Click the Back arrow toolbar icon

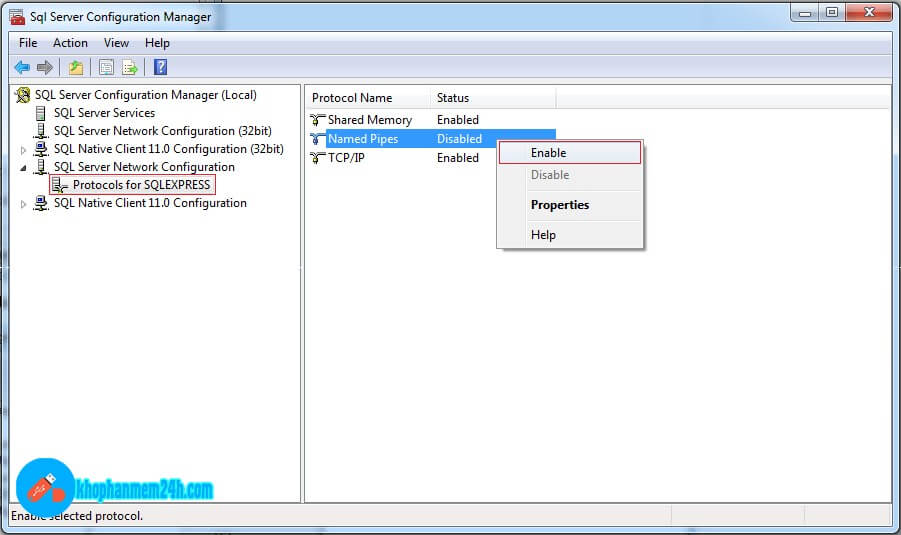(22, 68)
